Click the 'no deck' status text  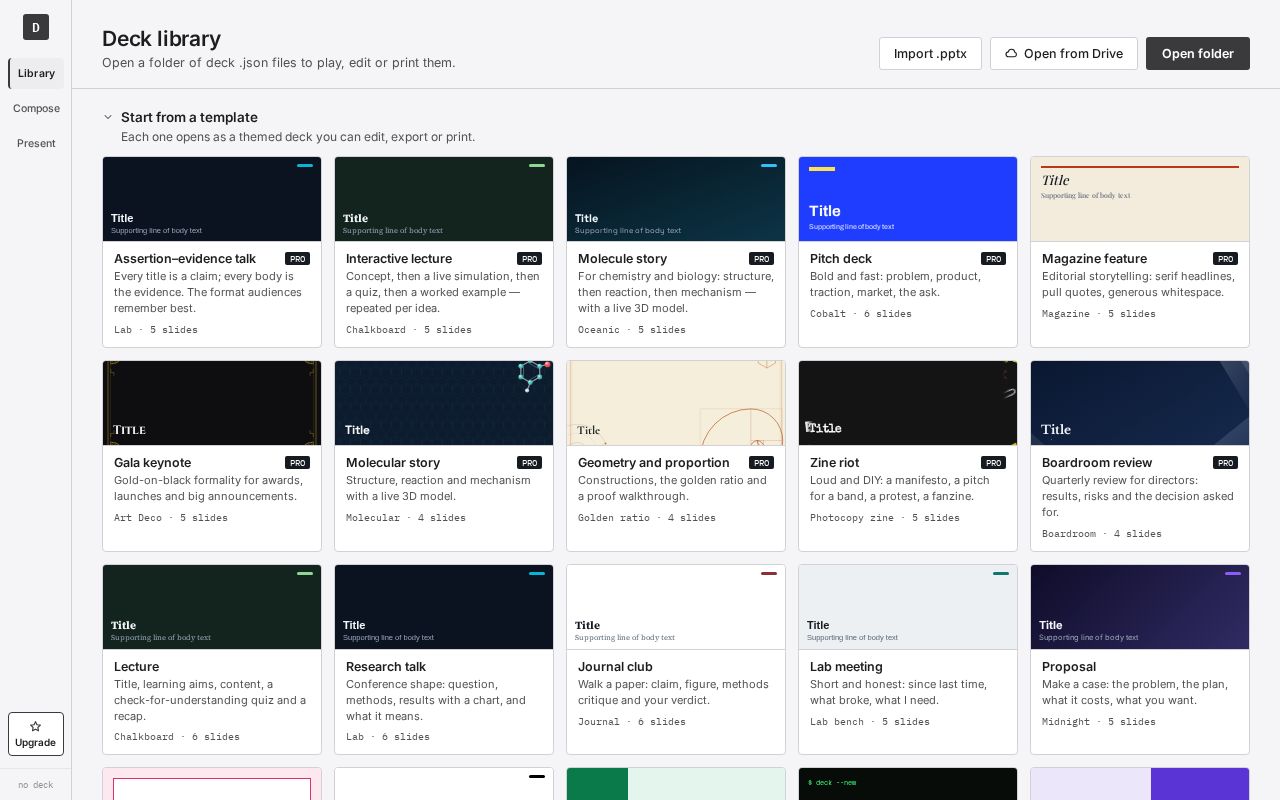click(x=36, y=785)
